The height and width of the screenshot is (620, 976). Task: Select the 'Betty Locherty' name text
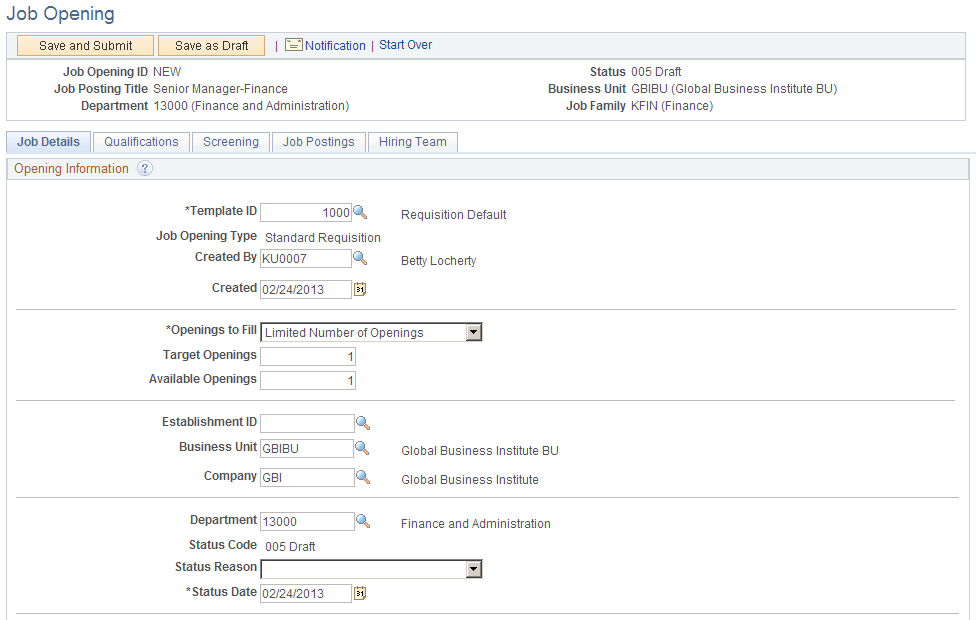point(438,261)
